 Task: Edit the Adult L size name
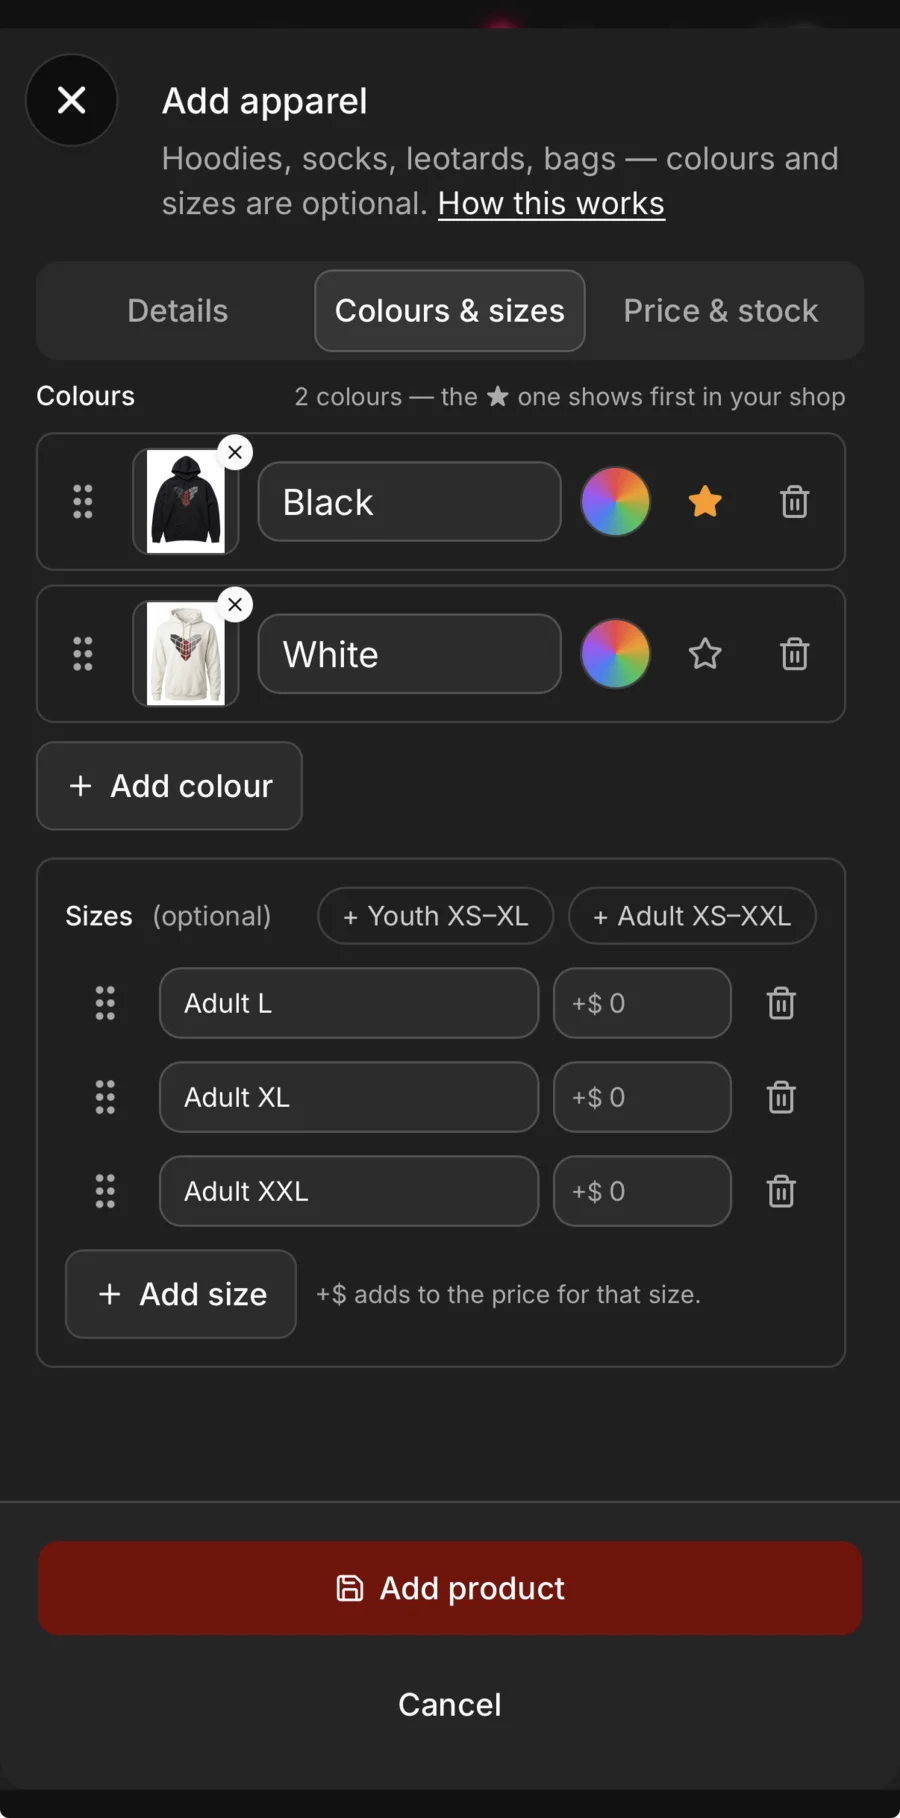pos(349,1003)
